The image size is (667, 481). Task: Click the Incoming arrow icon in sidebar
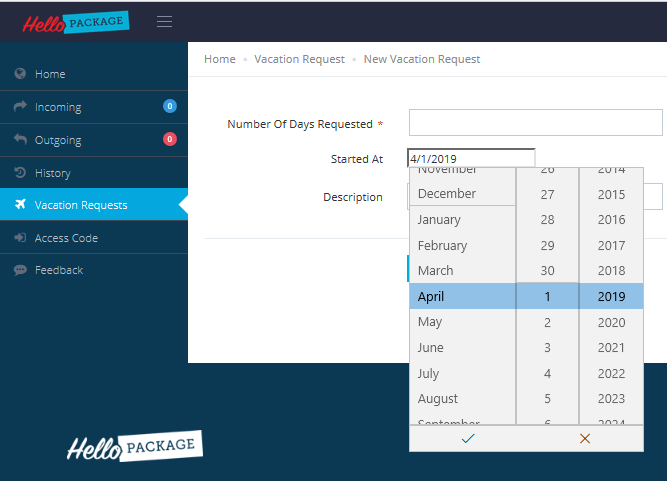20,107
